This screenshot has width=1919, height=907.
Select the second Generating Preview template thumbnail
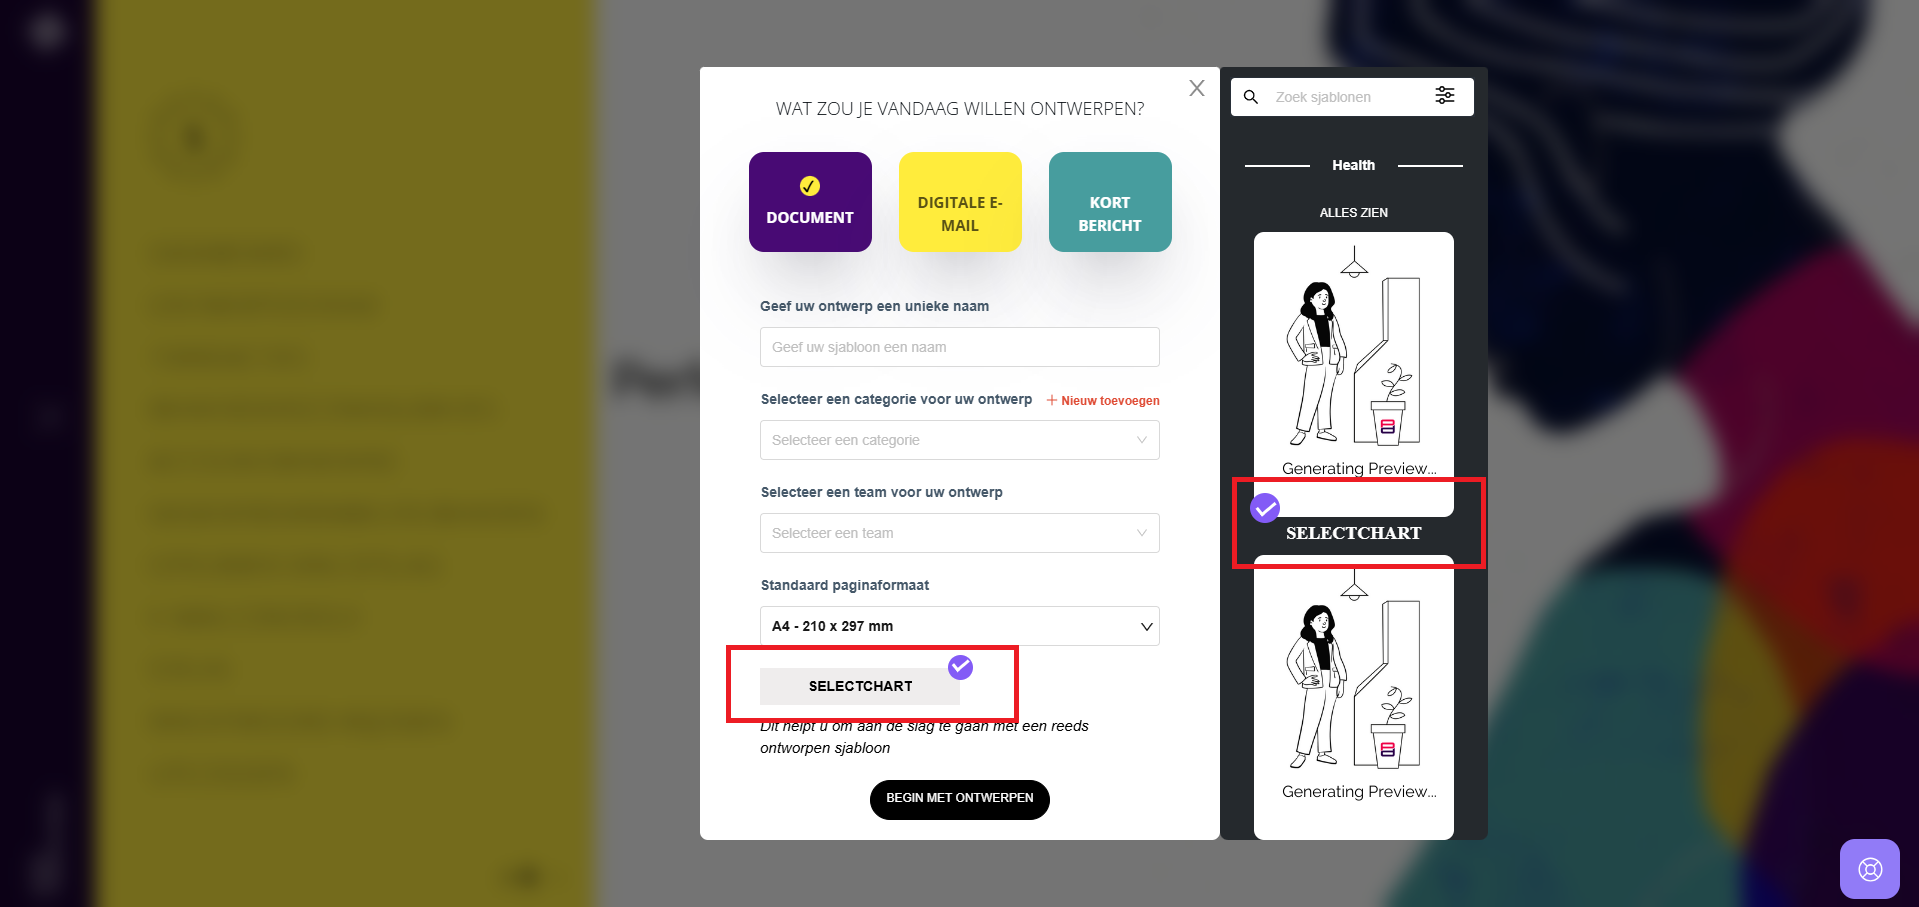pyautogui.click(x=1354, y=698)
